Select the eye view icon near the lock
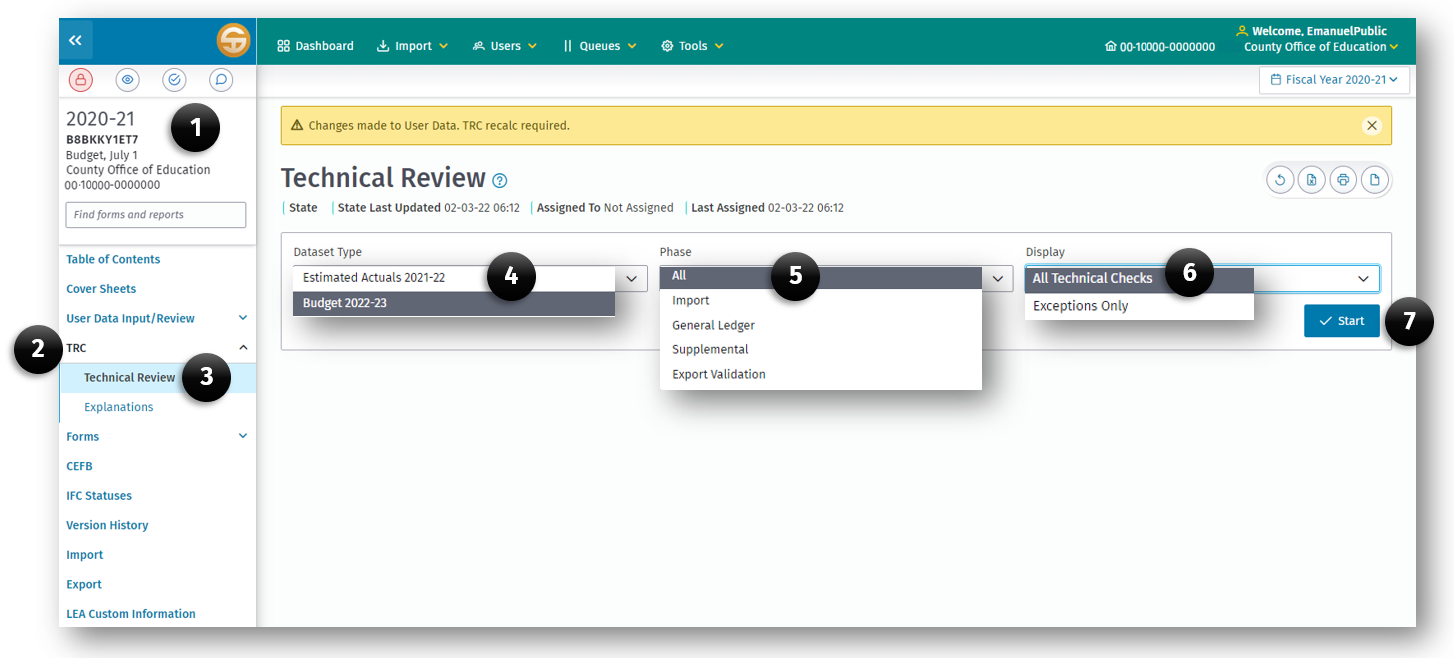 127,80
